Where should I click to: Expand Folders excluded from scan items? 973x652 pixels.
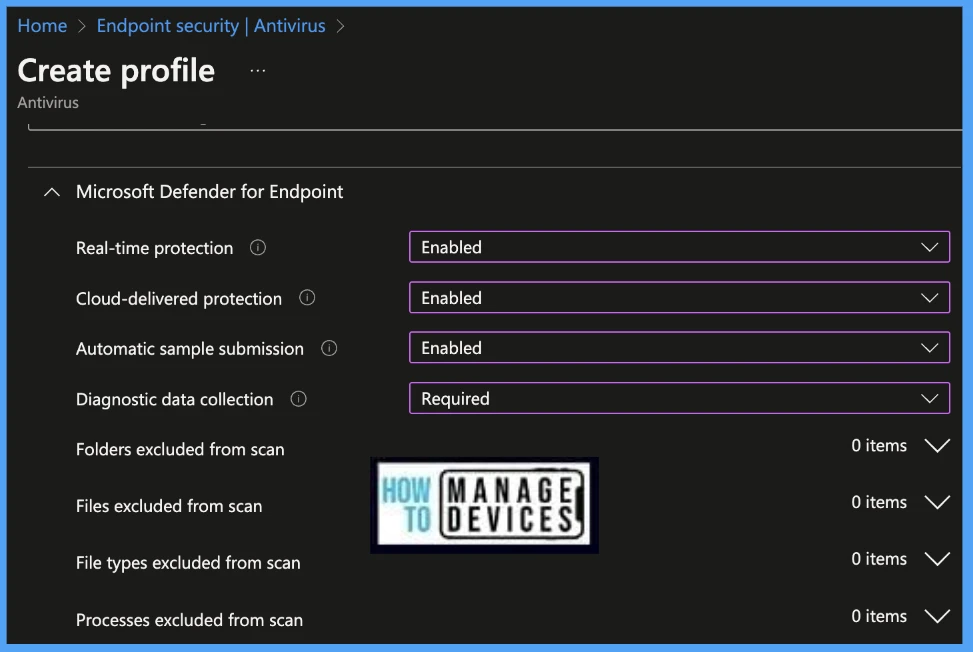[937, 445]
